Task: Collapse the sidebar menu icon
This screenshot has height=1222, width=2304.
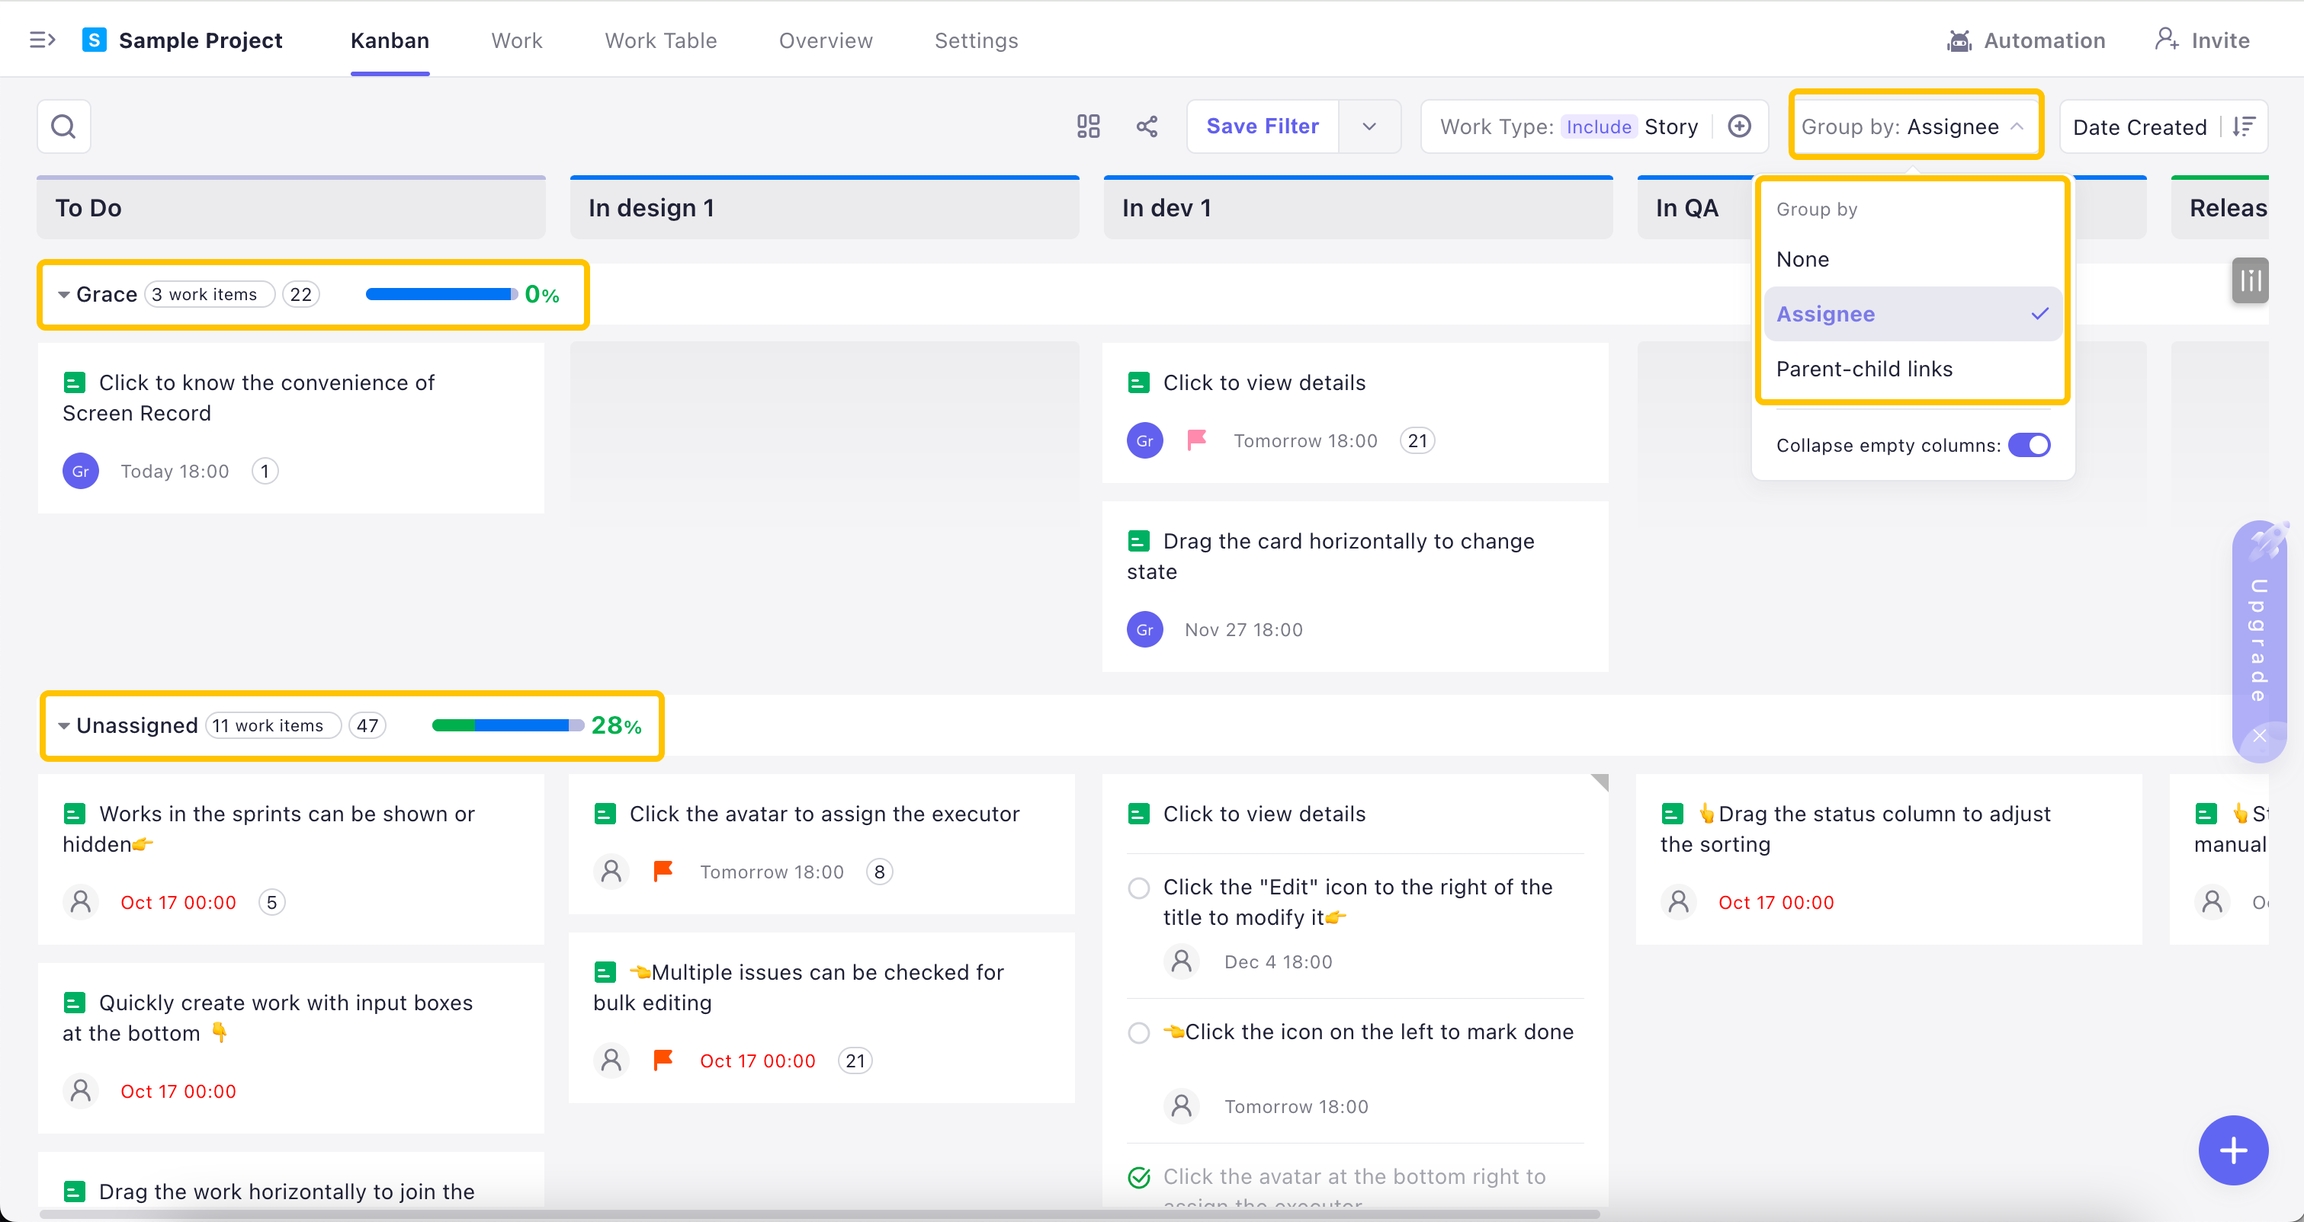Action: coord(42,40)
